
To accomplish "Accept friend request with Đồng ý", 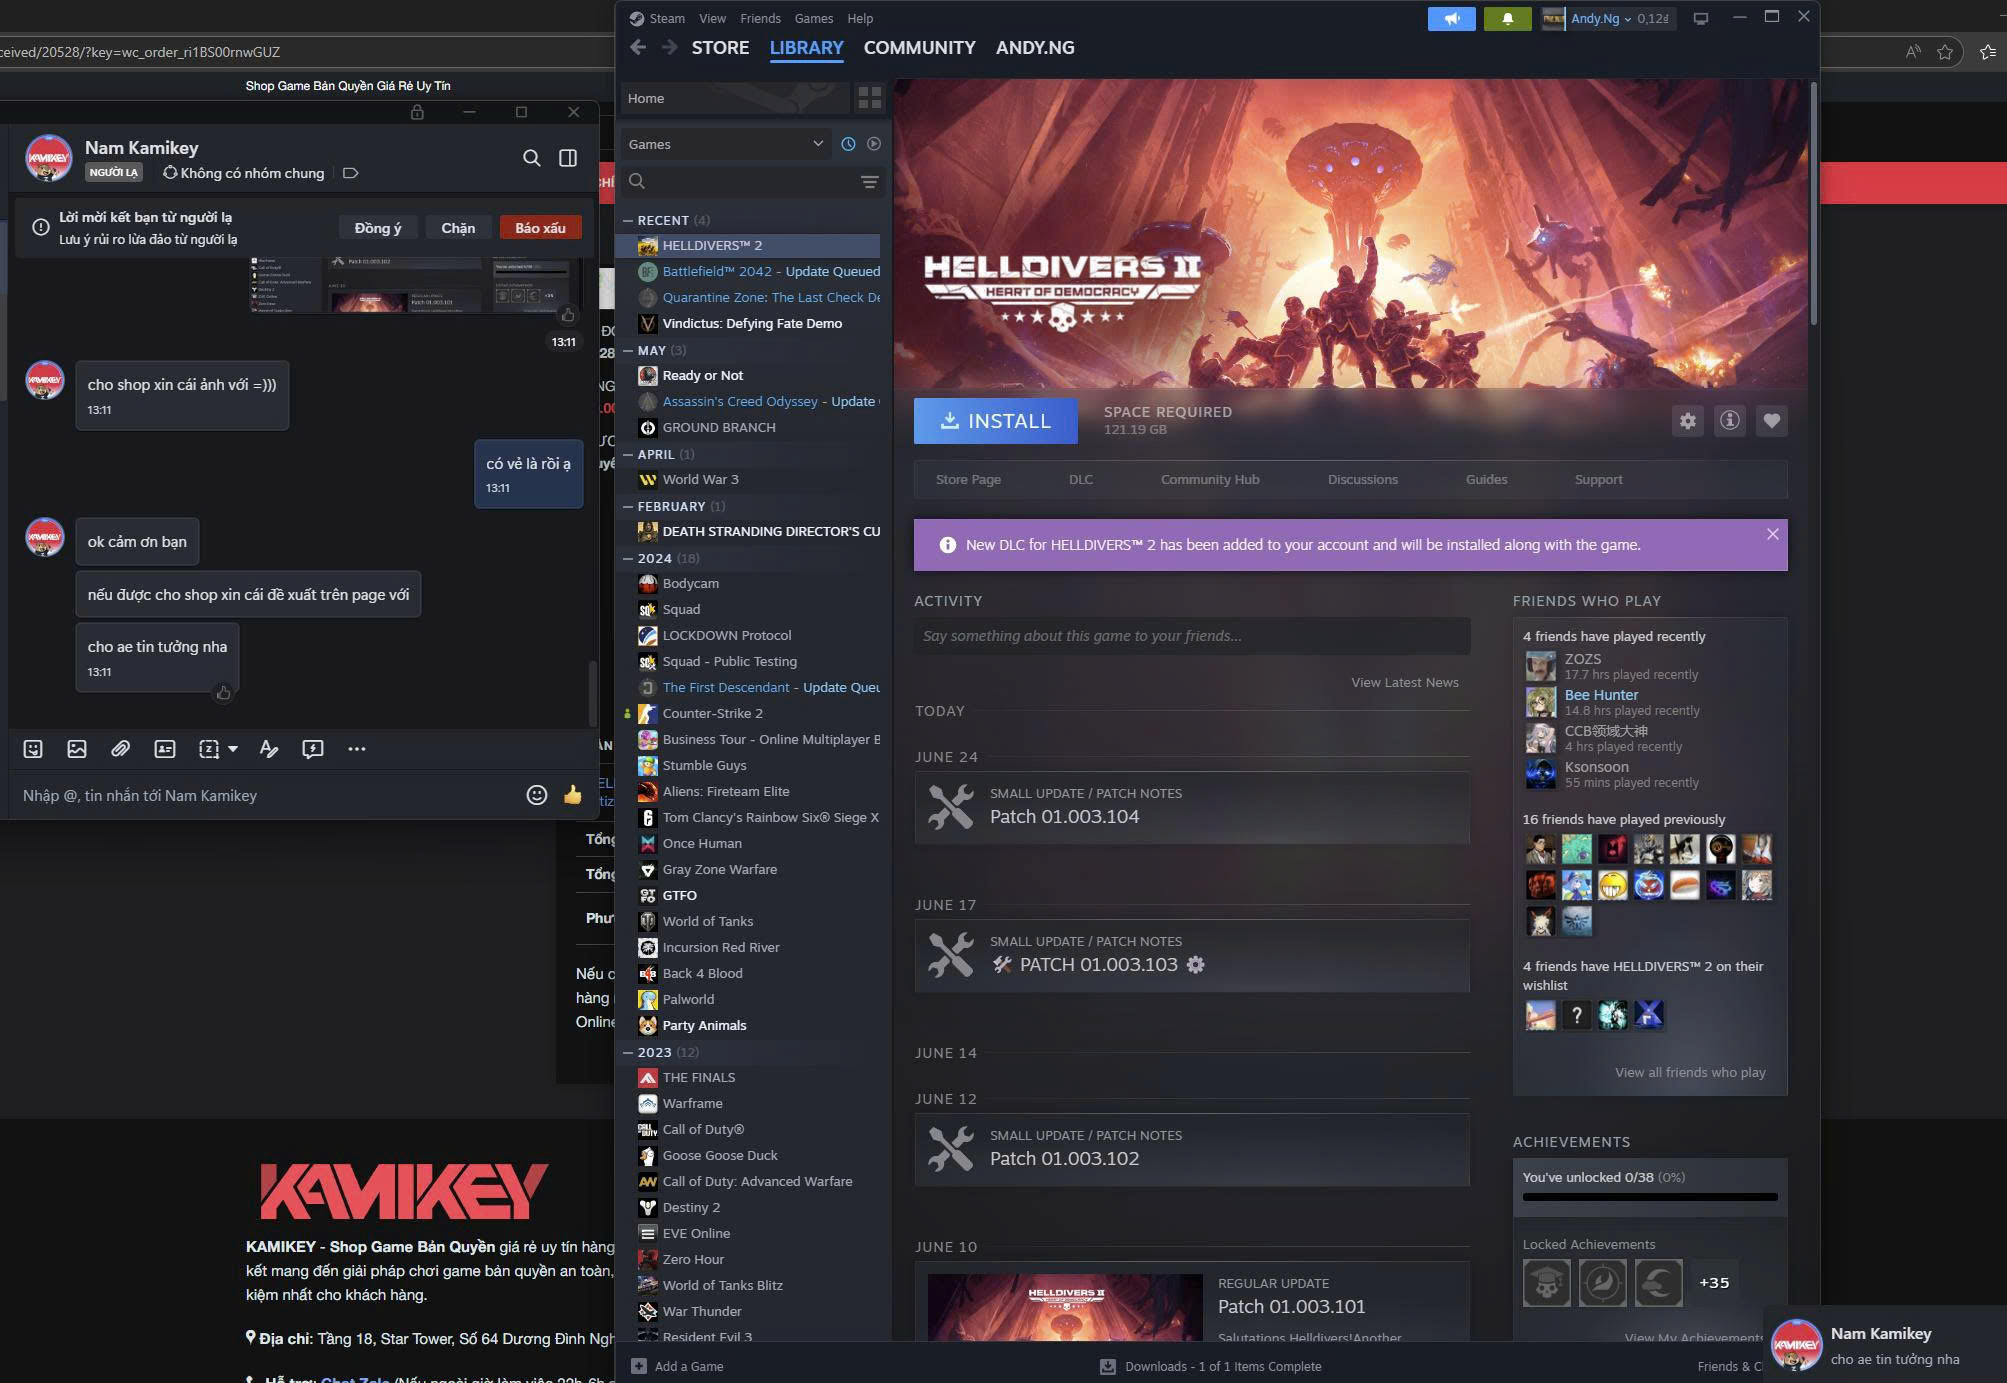I will [x=378, y=228].
